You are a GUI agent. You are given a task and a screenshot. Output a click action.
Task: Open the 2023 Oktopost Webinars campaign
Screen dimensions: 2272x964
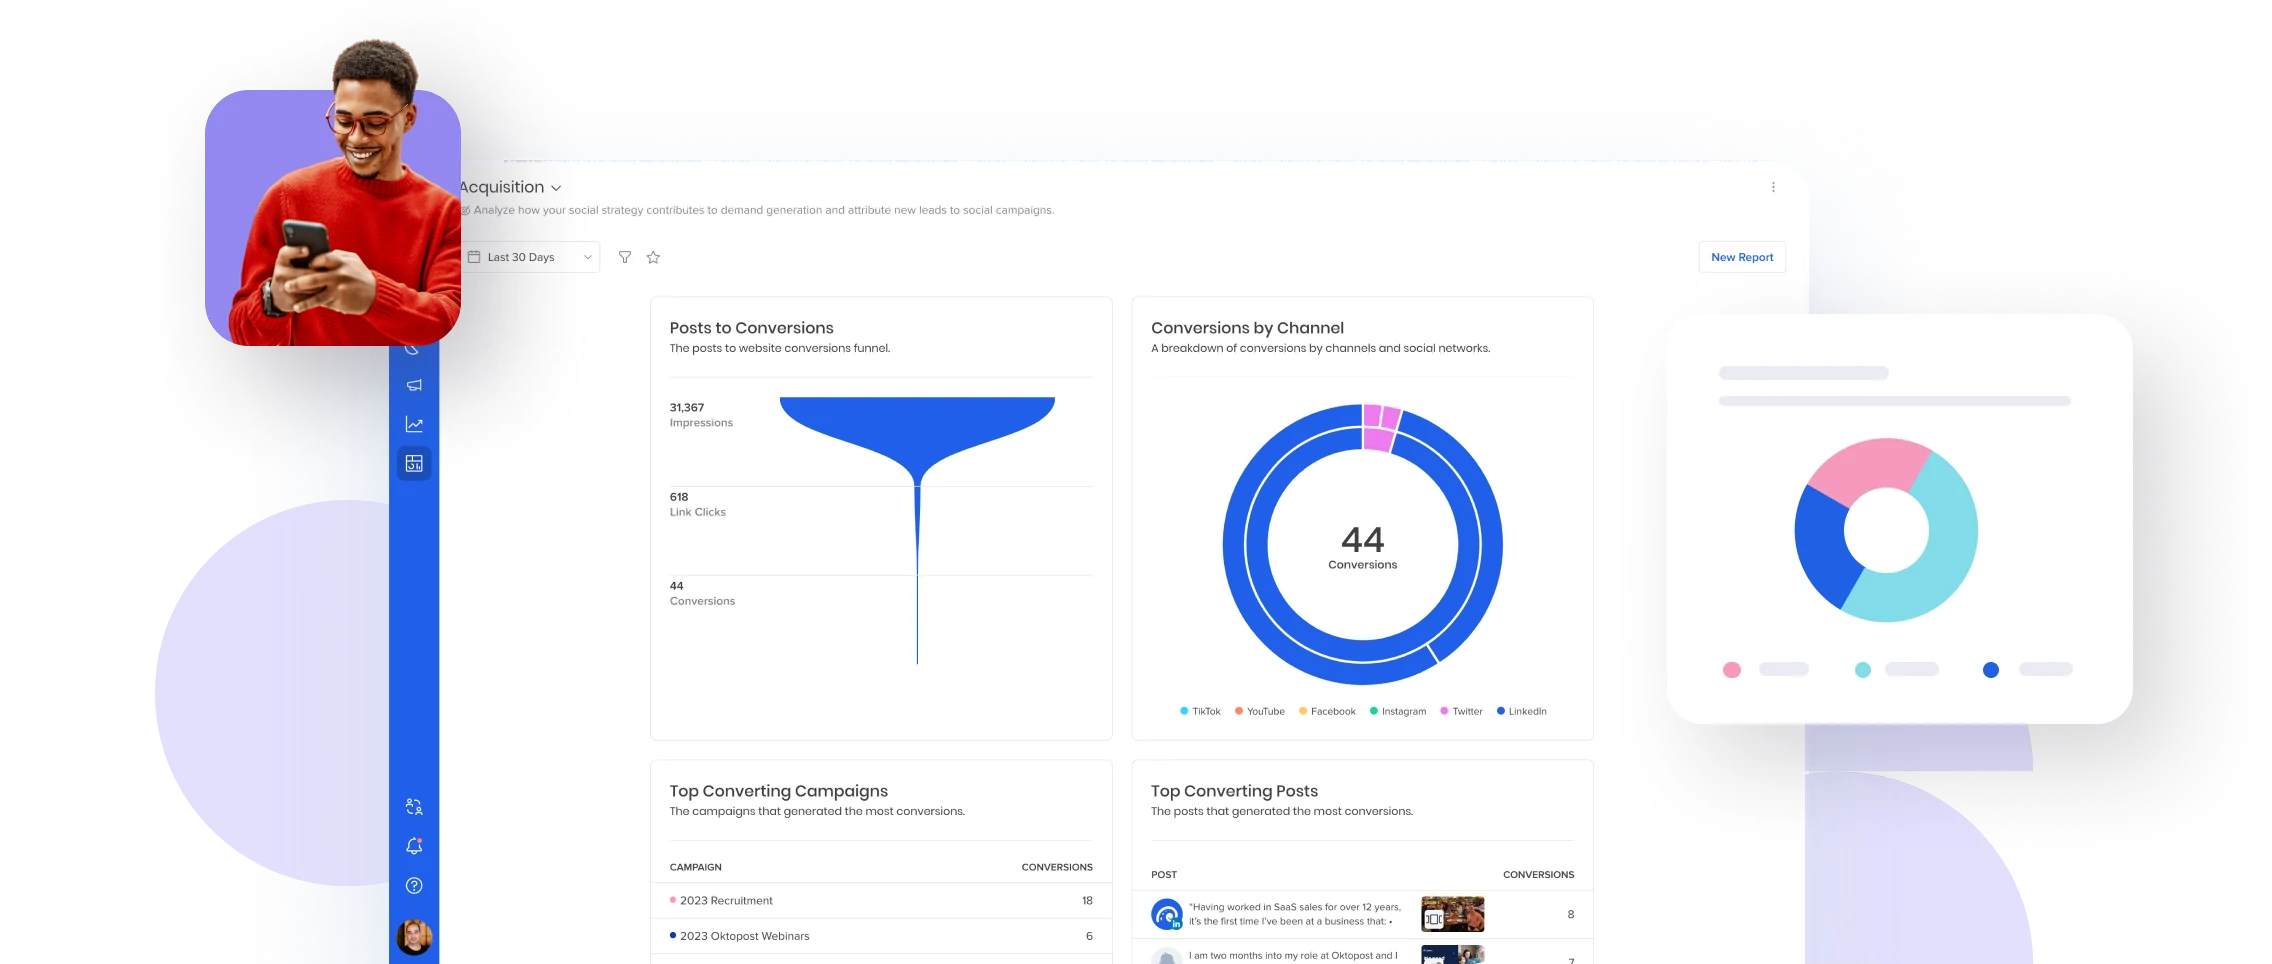point(744,936)
